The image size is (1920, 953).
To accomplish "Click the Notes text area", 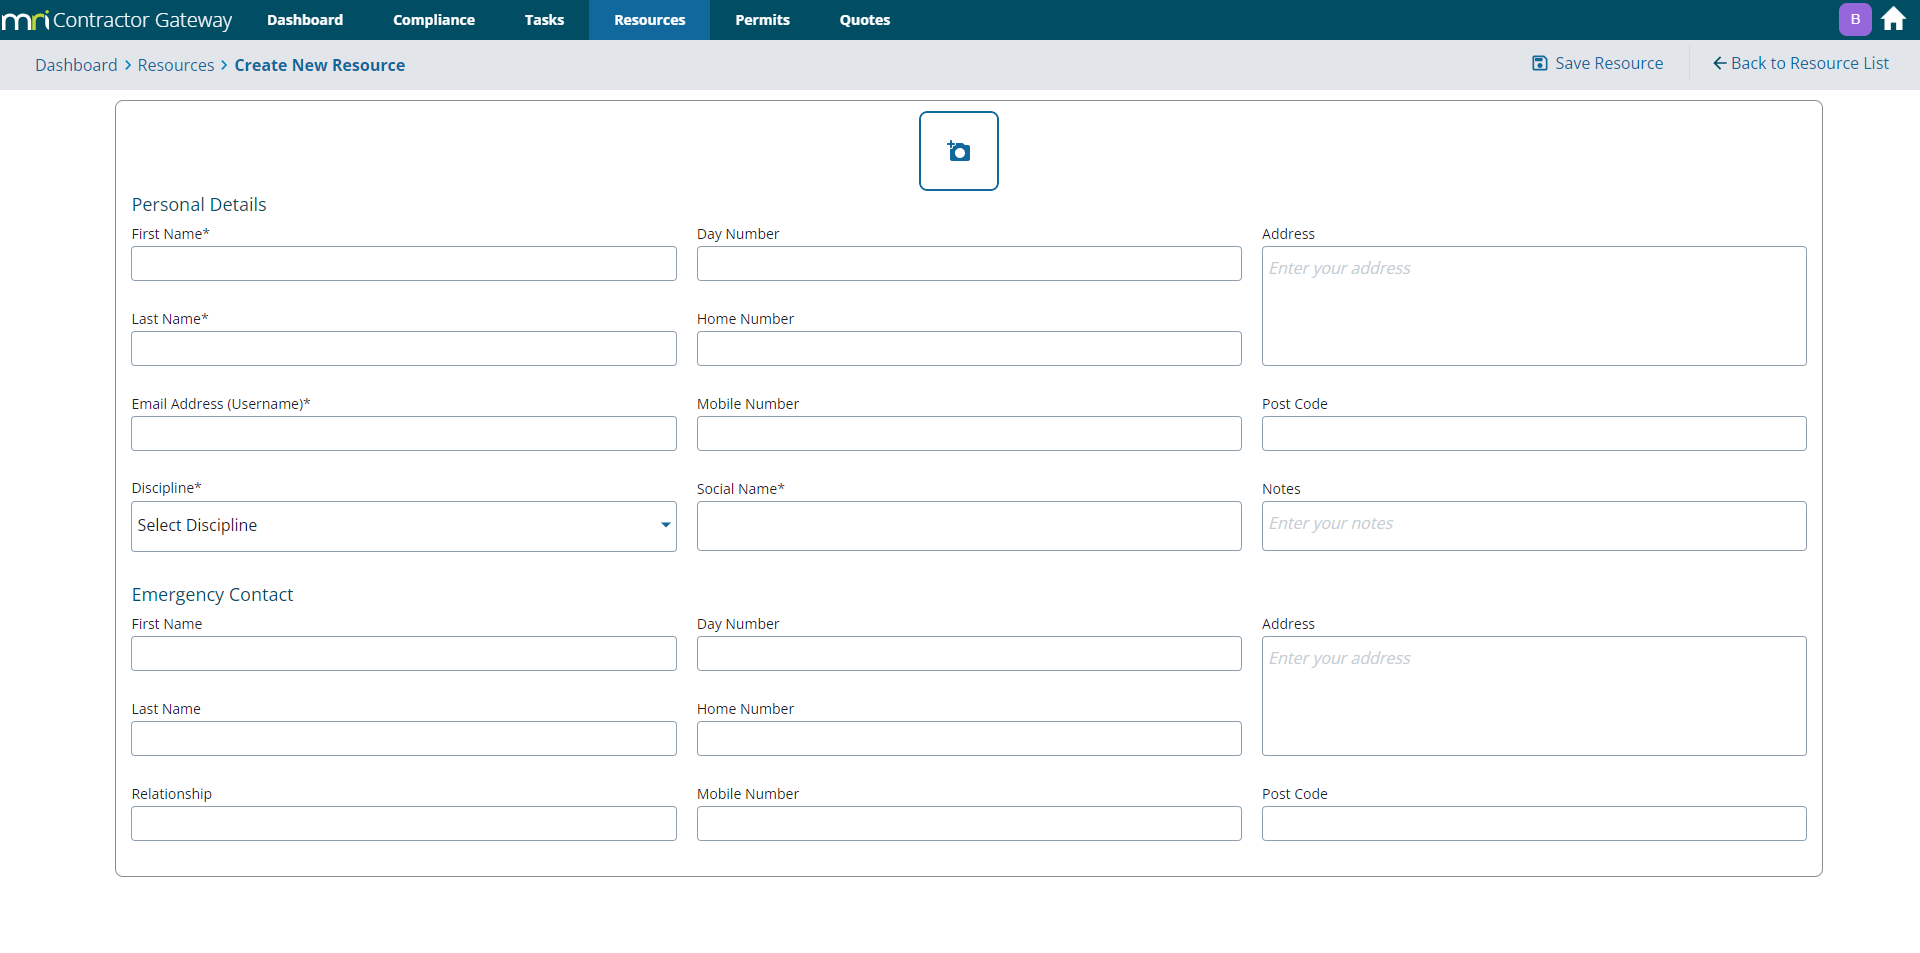I will (x=1533, y=526).
